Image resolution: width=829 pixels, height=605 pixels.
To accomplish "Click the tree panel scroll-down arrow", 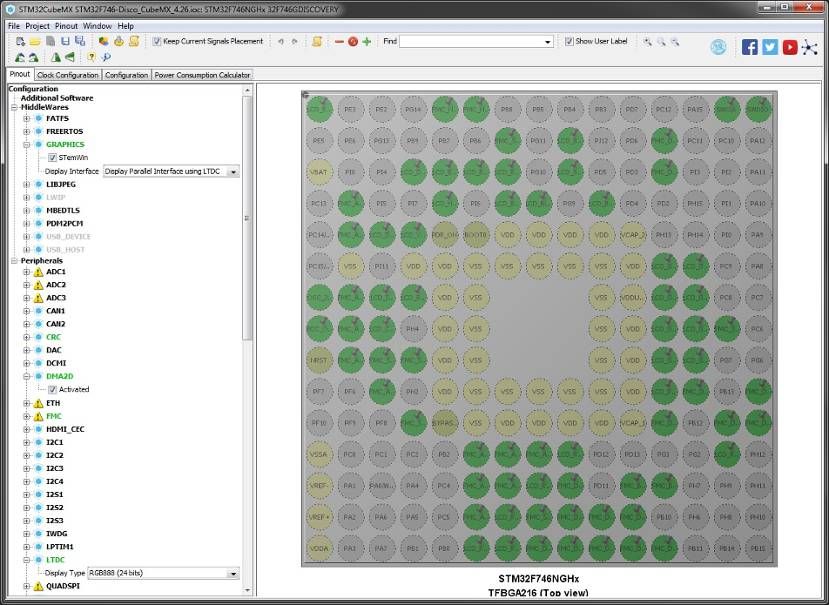I will pyautogui.click(x=247, y=590).
